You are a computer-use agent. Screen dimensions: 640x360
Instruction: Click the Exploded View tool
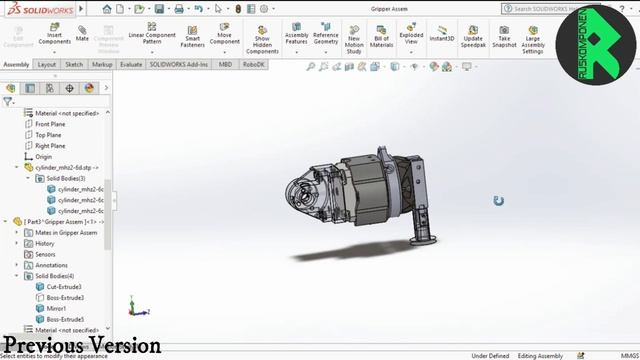pos(411,33)
